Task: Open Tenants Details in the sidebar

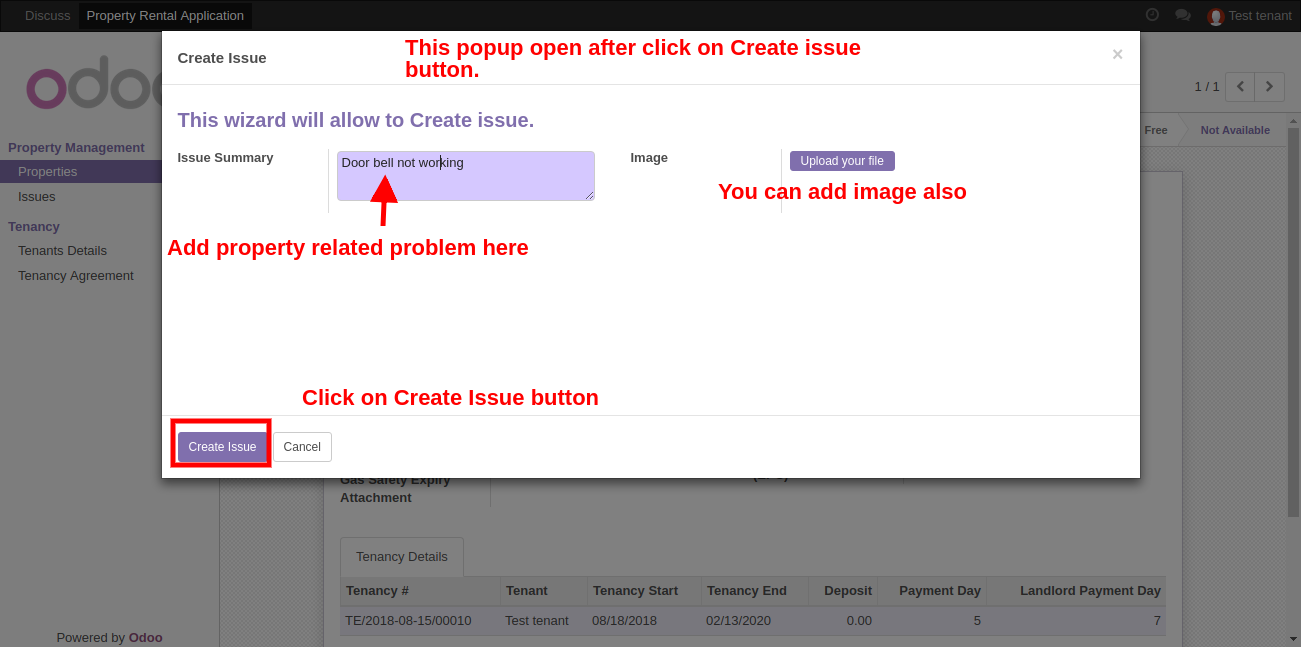Action: coord(62,251)
